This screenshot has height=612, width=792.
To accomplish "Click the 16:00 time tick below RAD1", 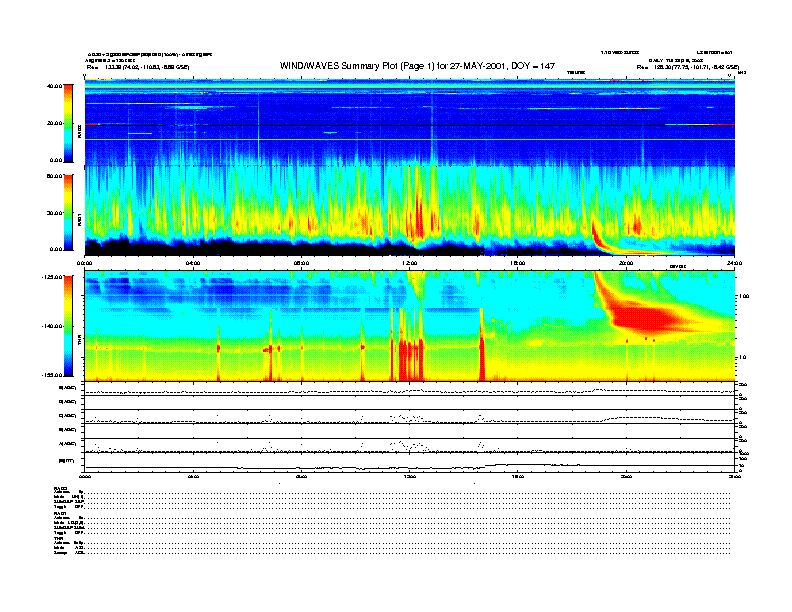I will click(518, 263).
